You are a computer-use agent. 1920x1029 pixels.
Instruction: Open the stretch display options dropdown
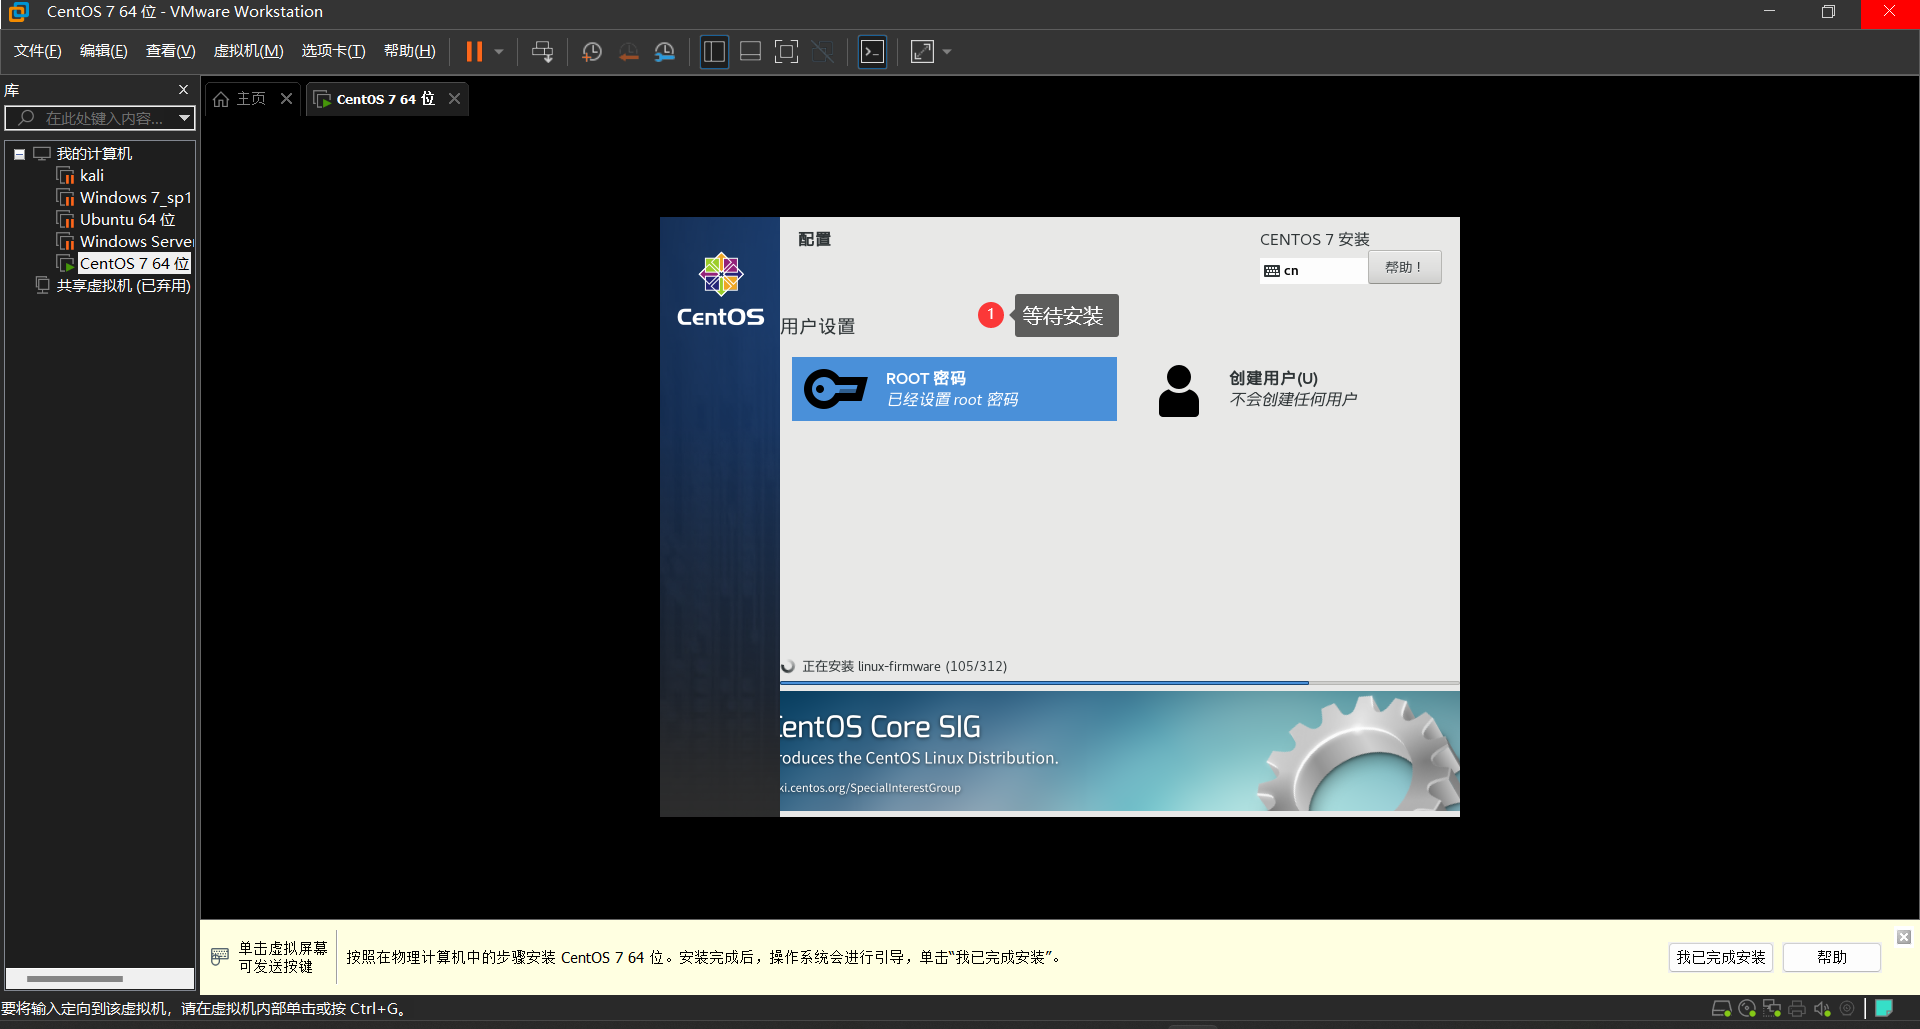[x=947, y=51]
